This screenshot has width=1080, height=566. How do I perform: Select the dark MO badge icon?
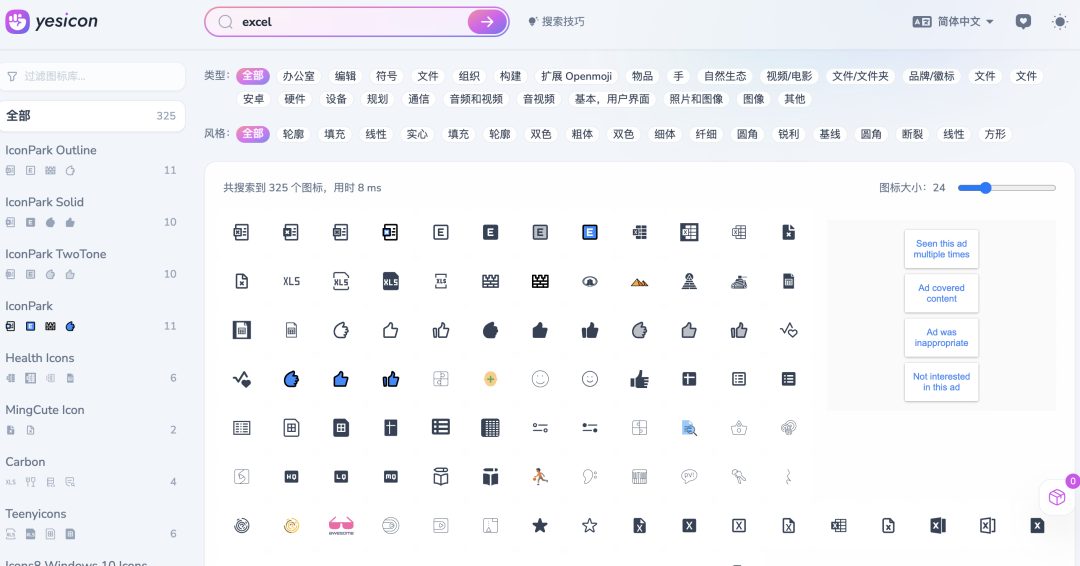click(x=391, y=477)
